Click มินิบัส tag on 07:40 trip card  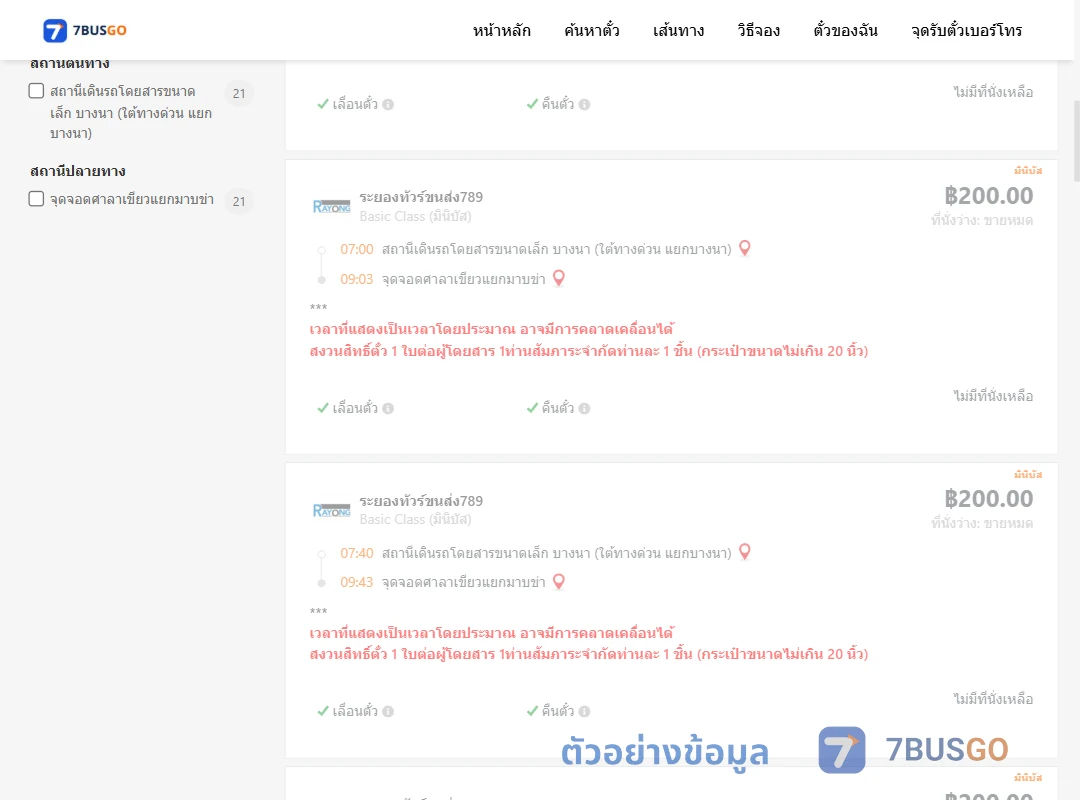[x=1028, y=474]
